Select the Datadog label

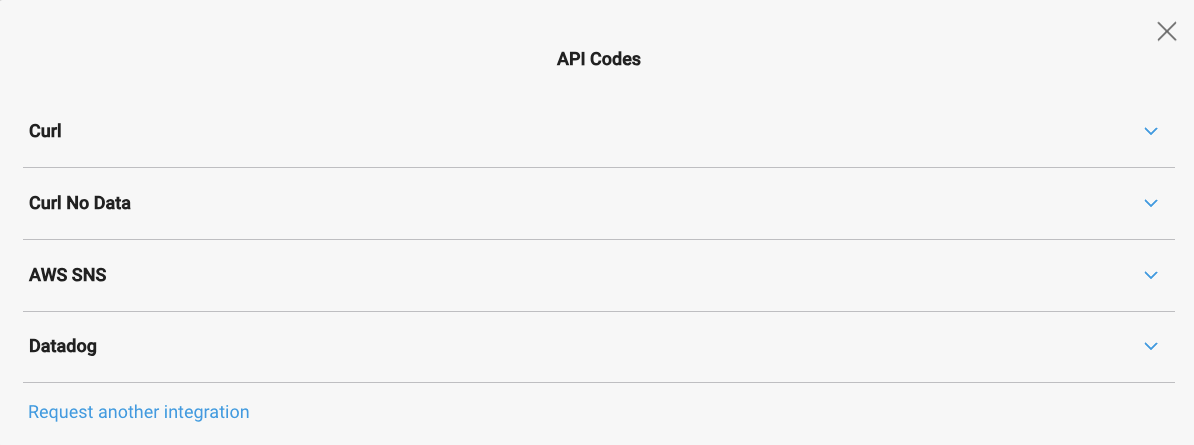click(63, 347)
